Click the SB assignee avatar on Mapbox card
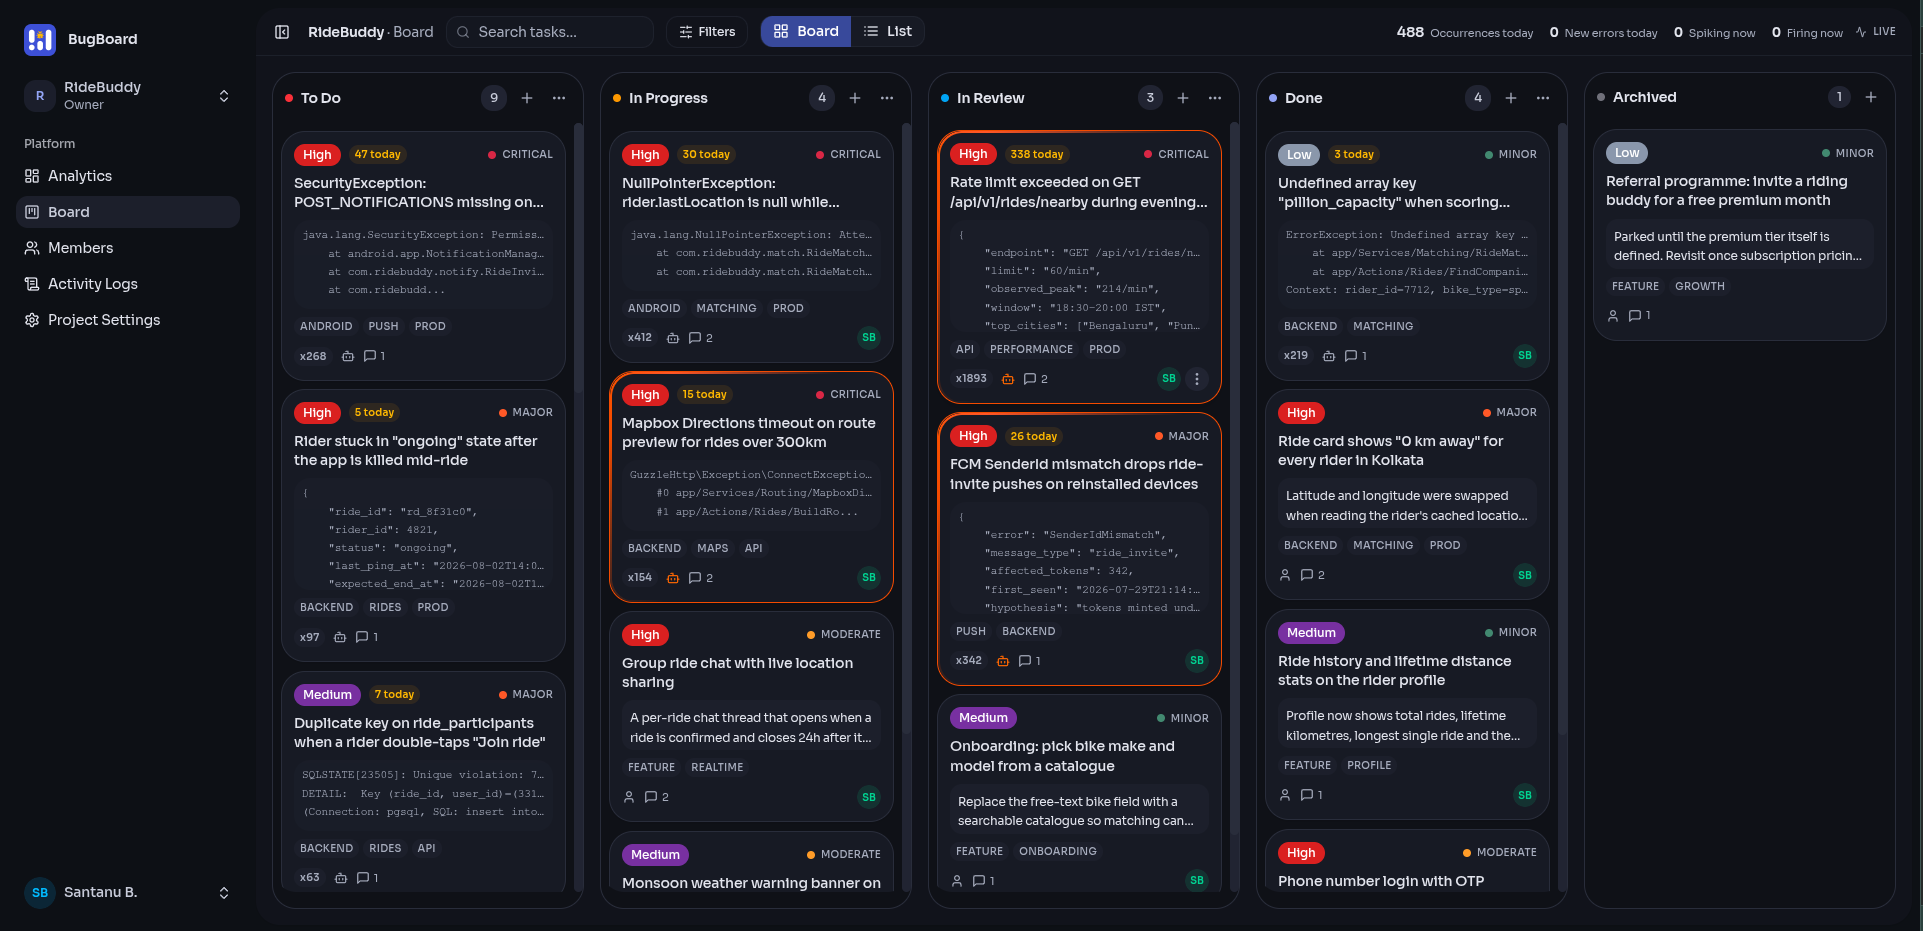The height and width of the screenshot is (931, 1923). pyautogui.click(x=869, y=577)
